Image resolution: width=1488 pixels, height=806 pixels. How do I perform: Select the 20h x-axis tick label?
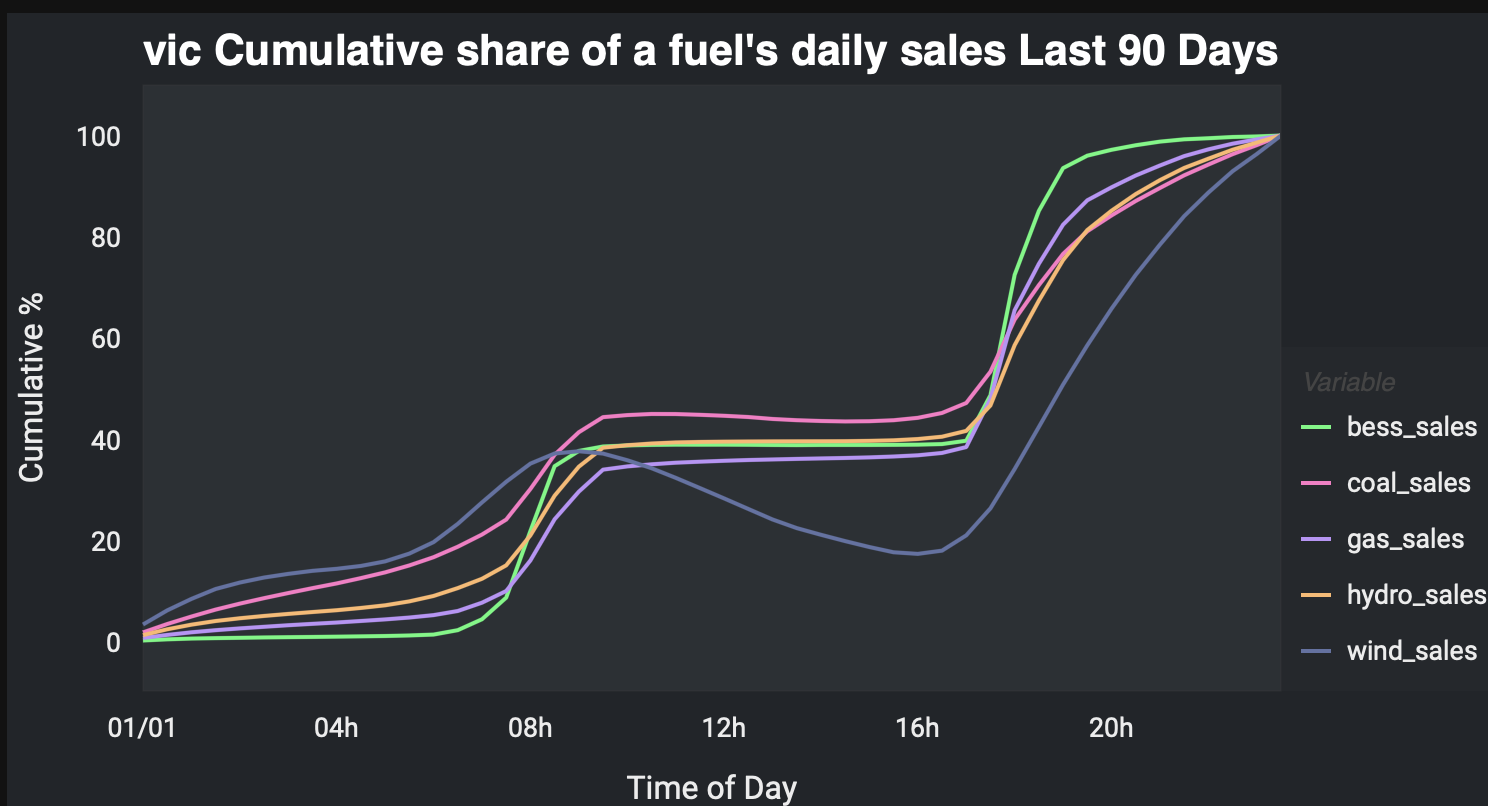(1112, 727)
